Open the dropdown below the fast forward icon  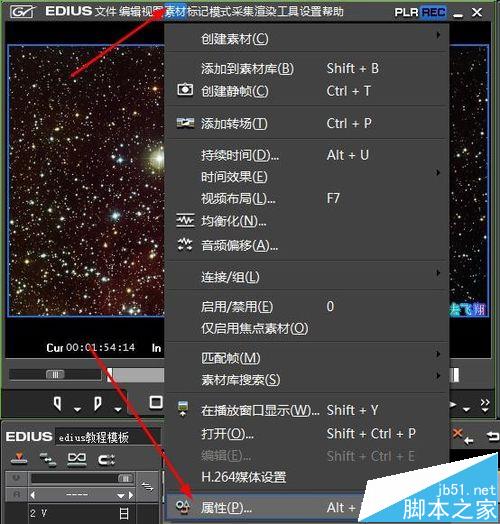(485, 410)
